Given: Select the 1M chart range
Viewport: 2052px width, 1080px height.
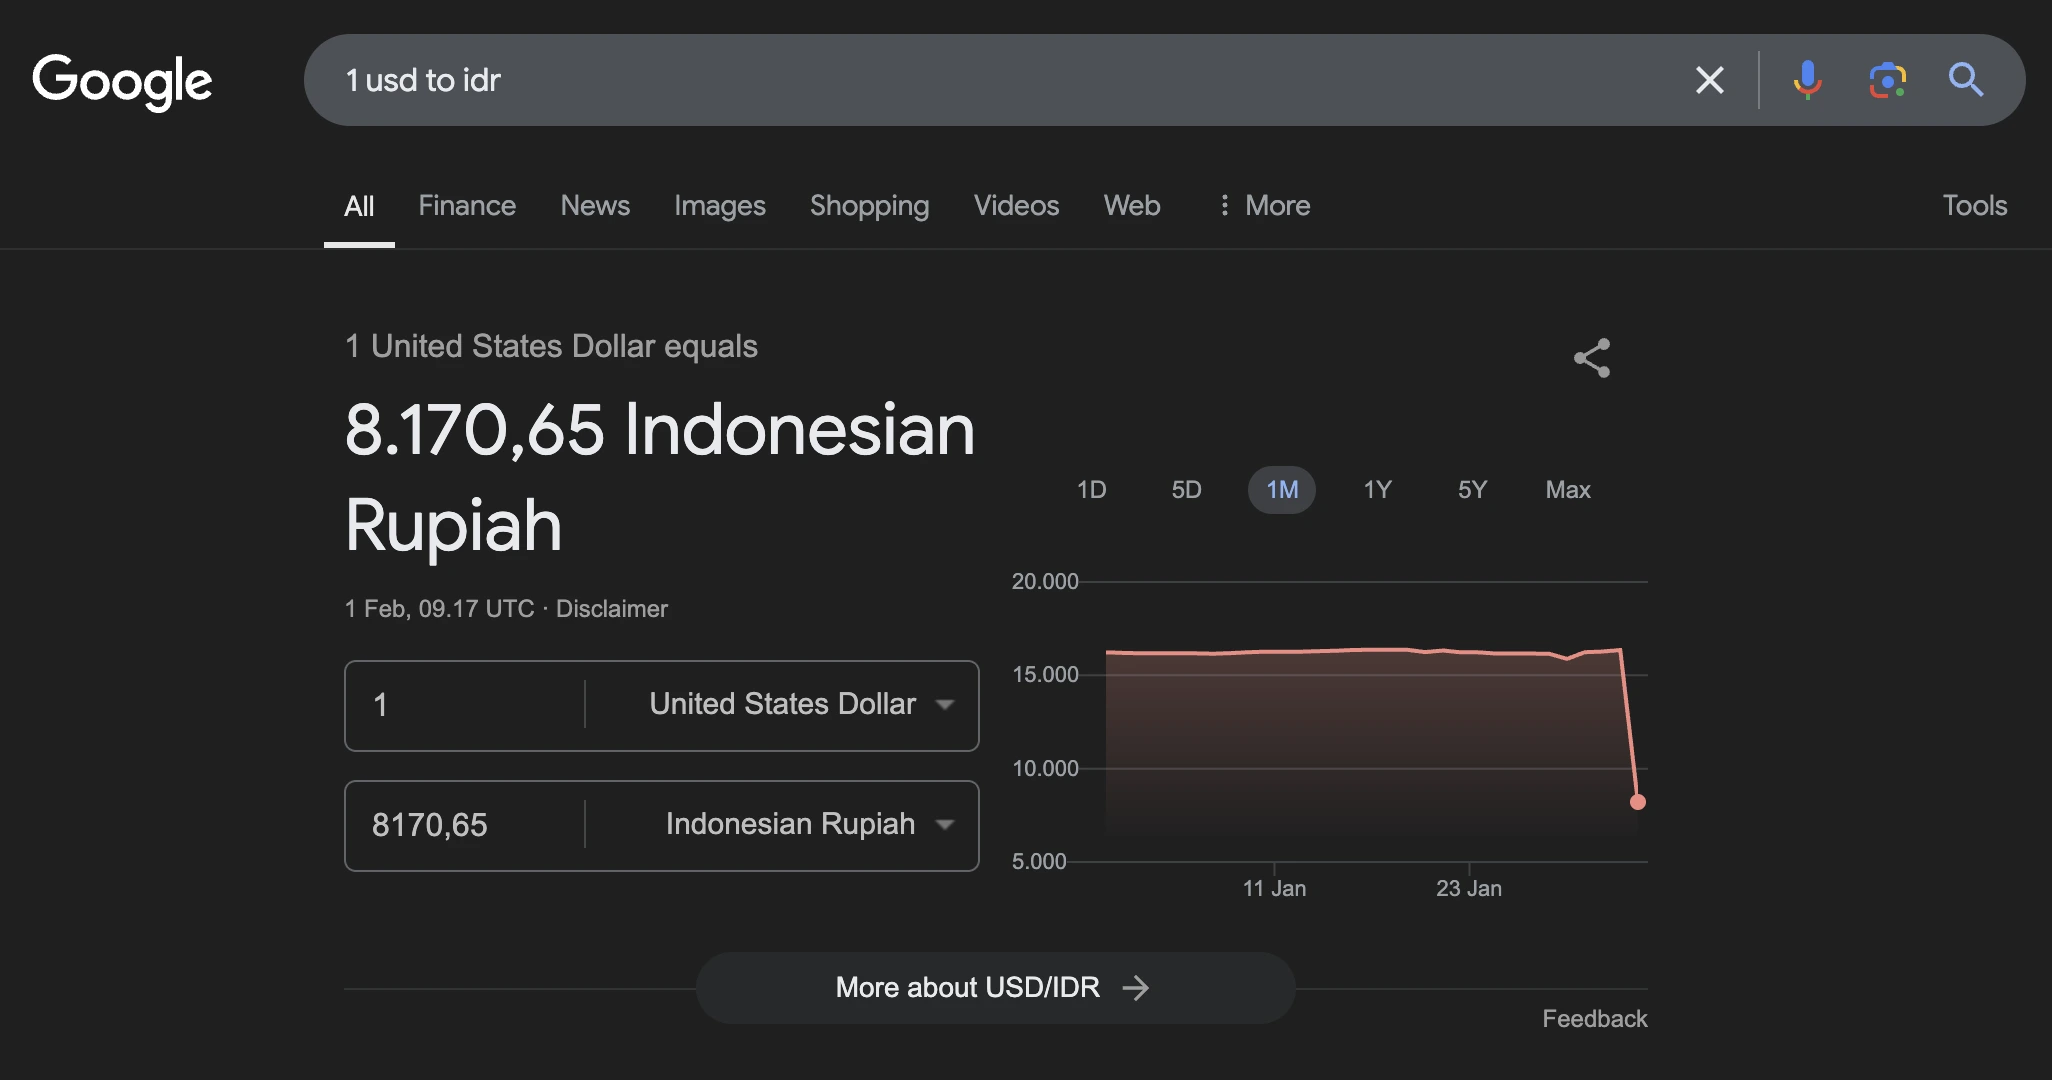Looking at the screenshot, I should click(1282, 490).
